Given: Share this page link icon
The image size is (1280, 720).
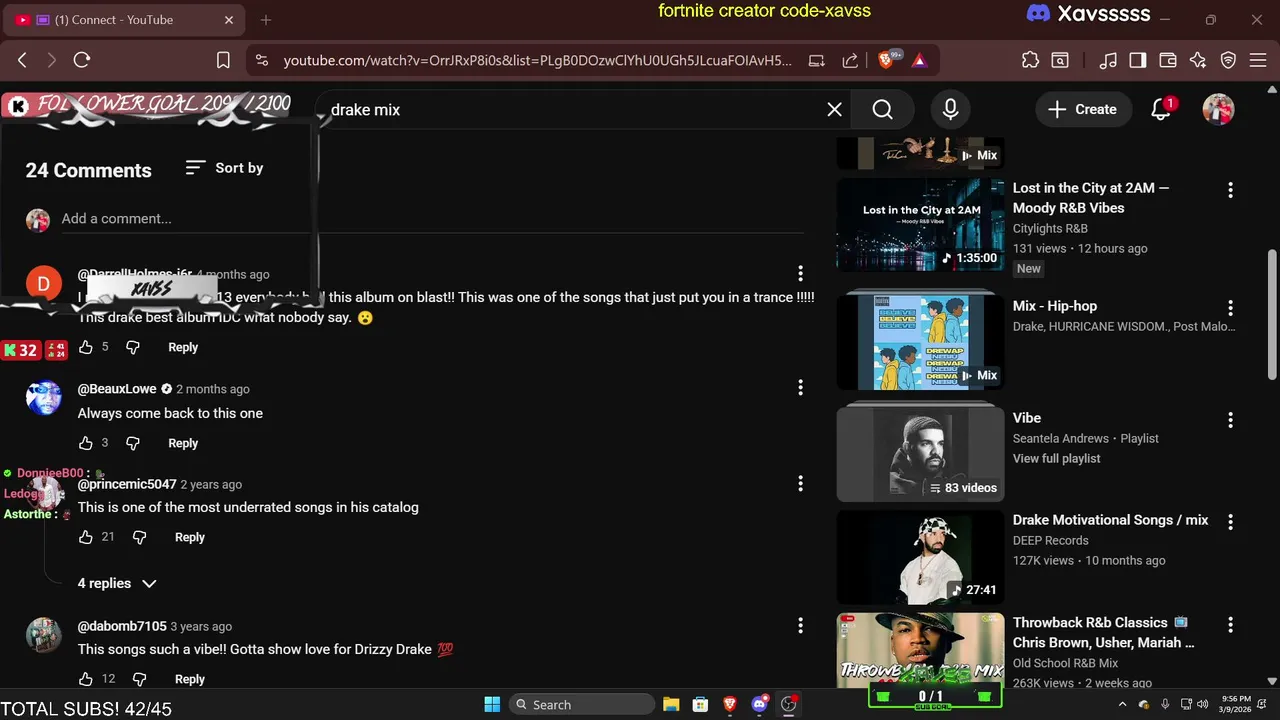Looking at the screenshot, I should coord(850,60).
